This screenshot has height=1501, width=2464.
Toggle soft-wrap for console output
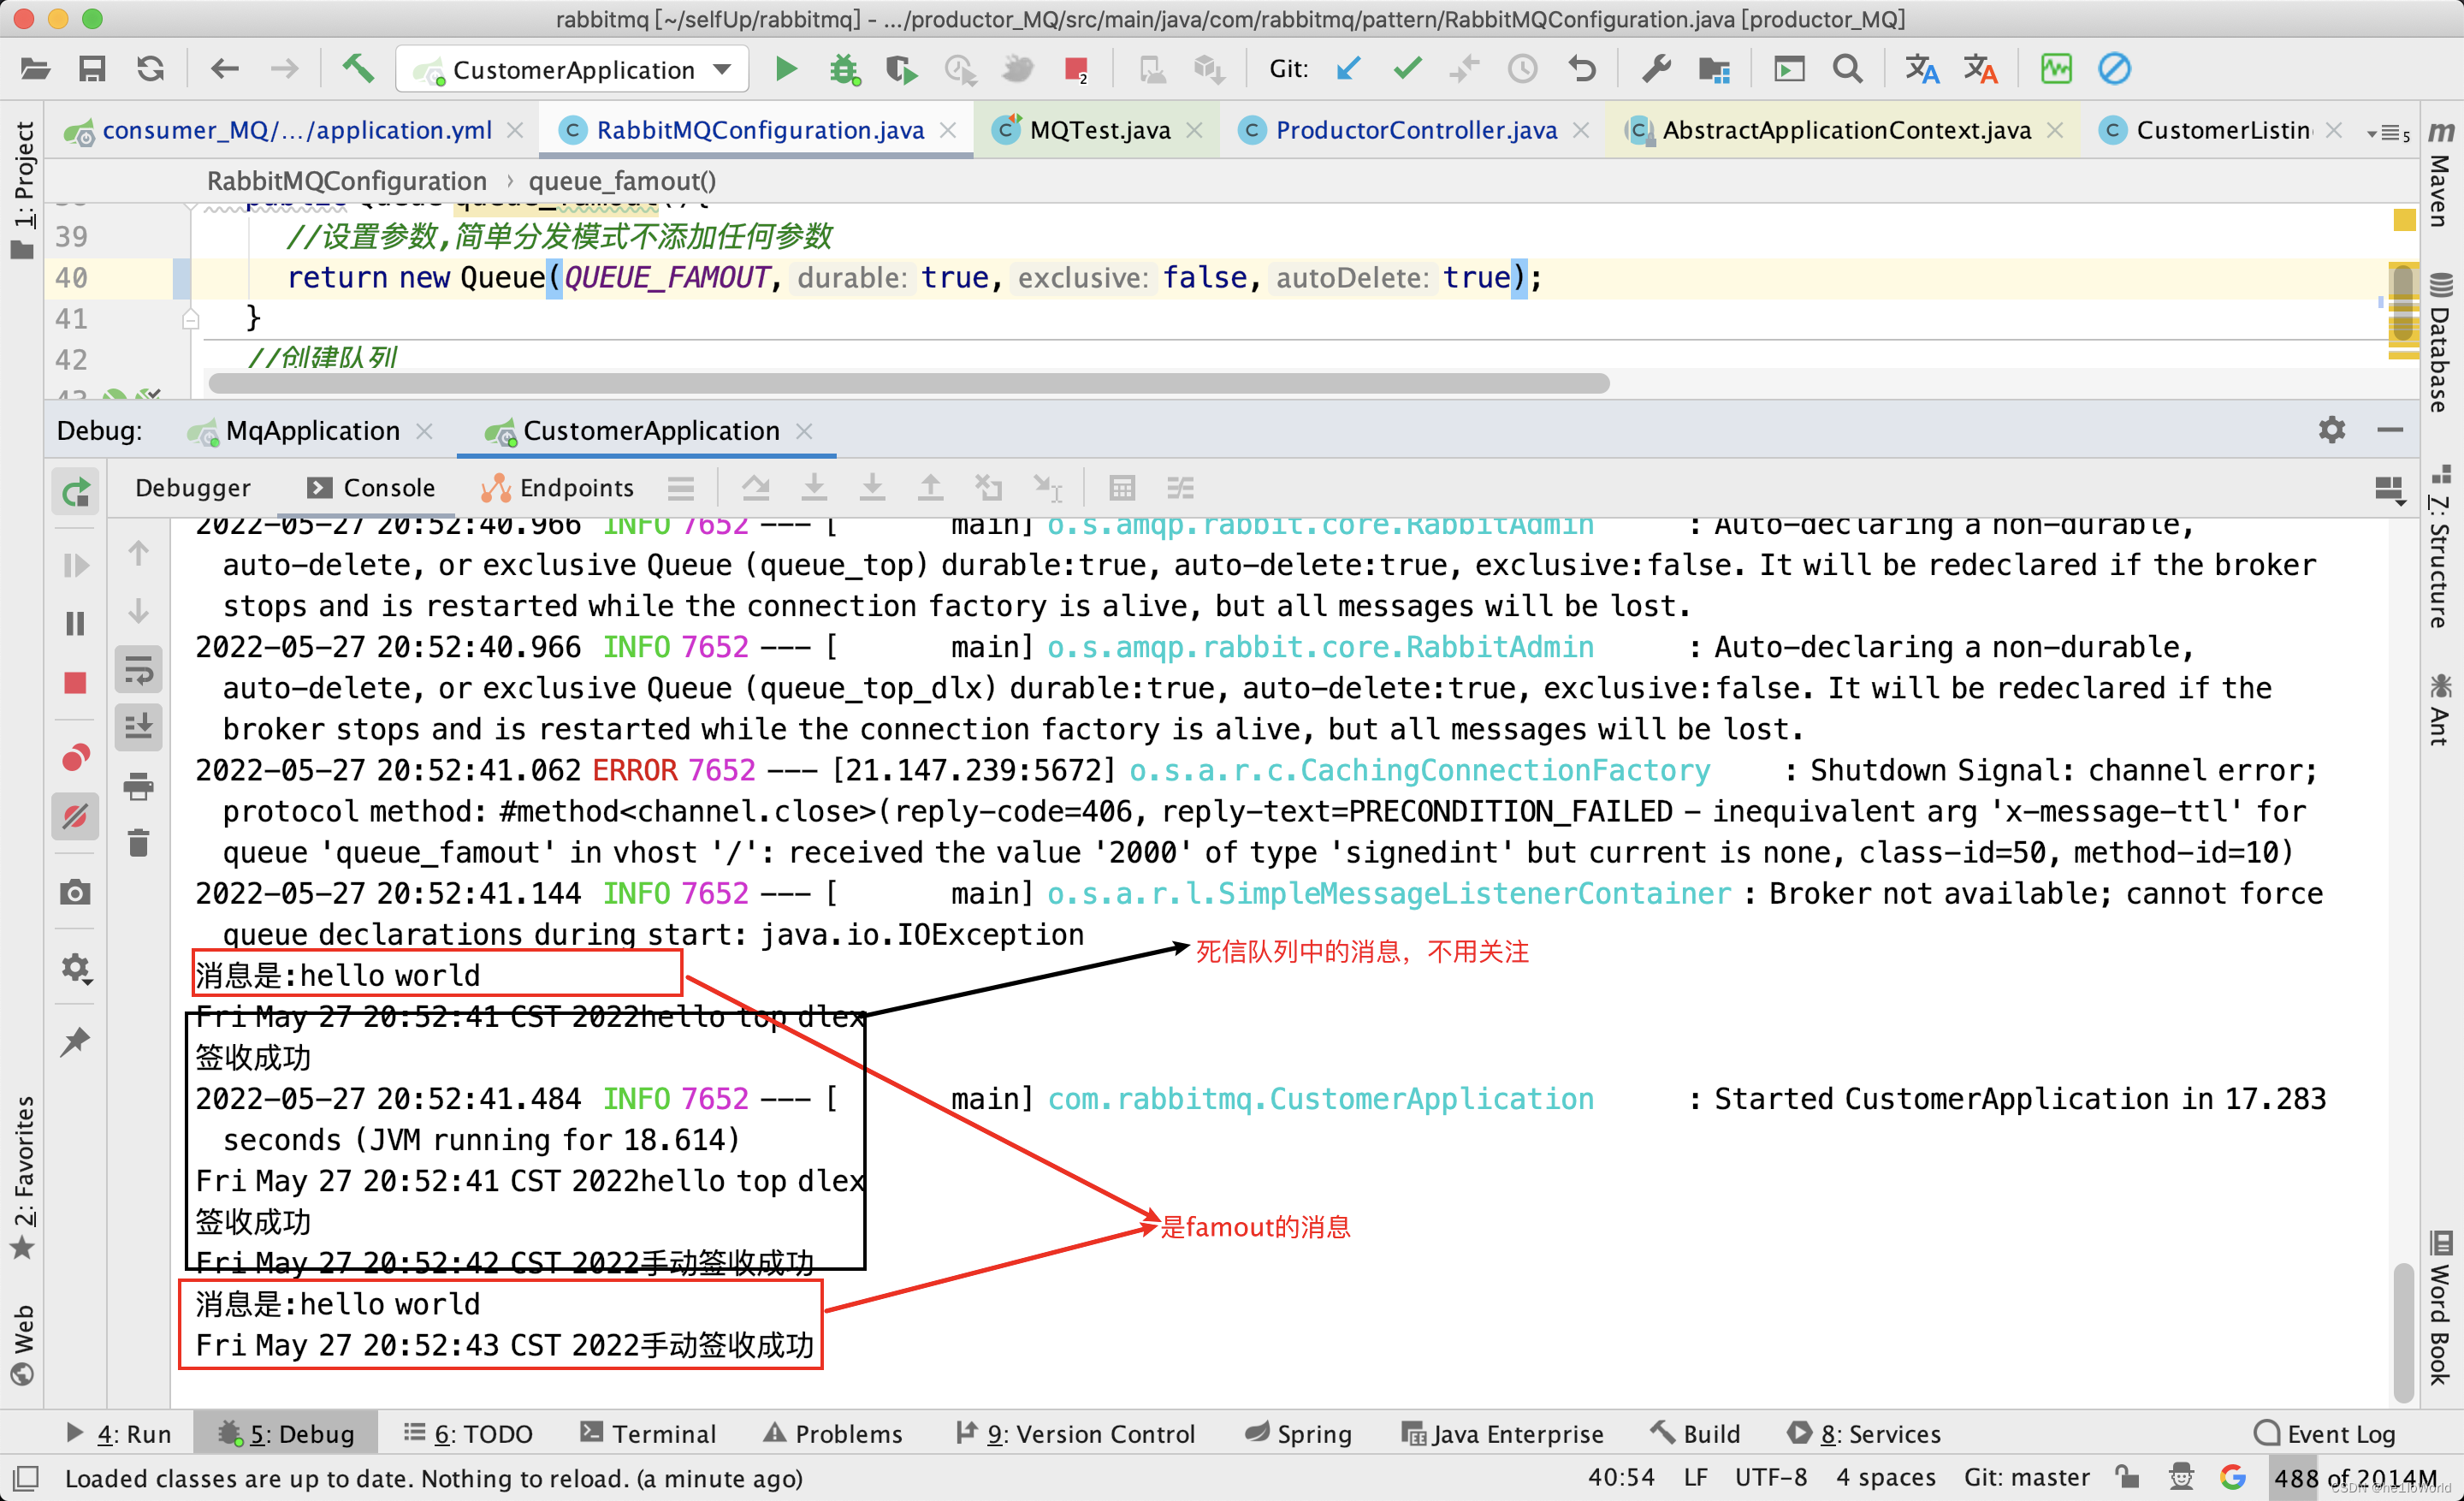coord(138,668)
